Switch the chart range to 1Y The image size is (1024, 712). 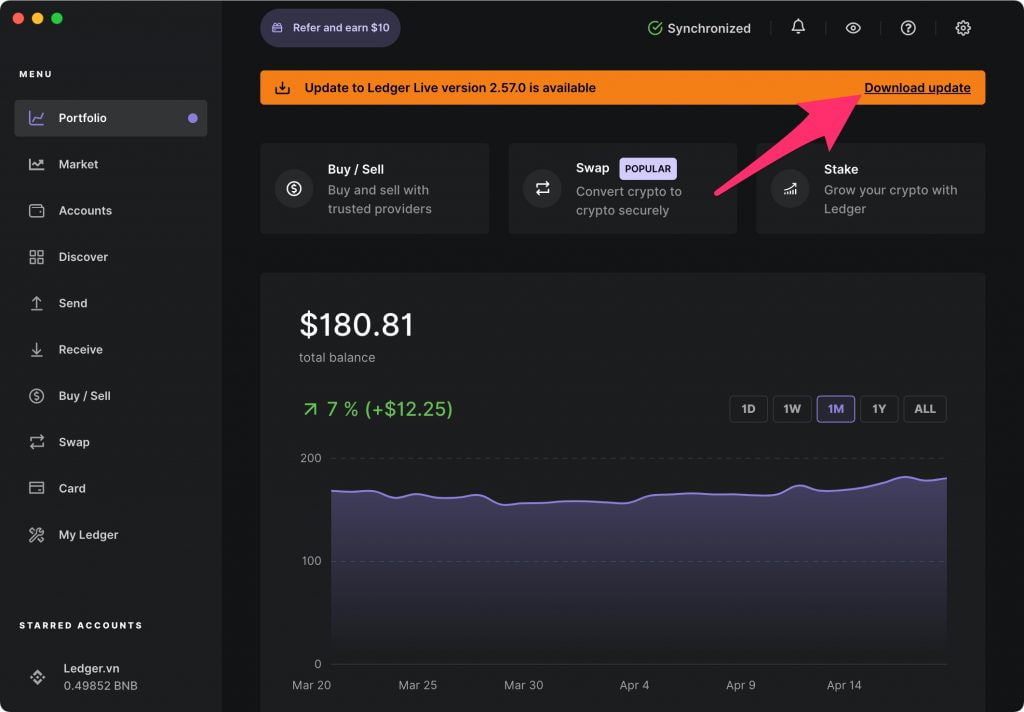879,409
